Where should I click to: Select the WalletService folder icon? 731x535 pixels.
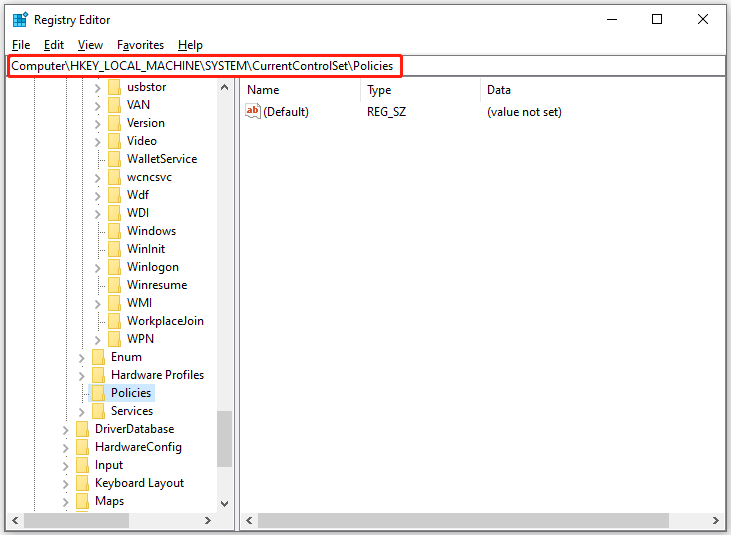[114, 159]
